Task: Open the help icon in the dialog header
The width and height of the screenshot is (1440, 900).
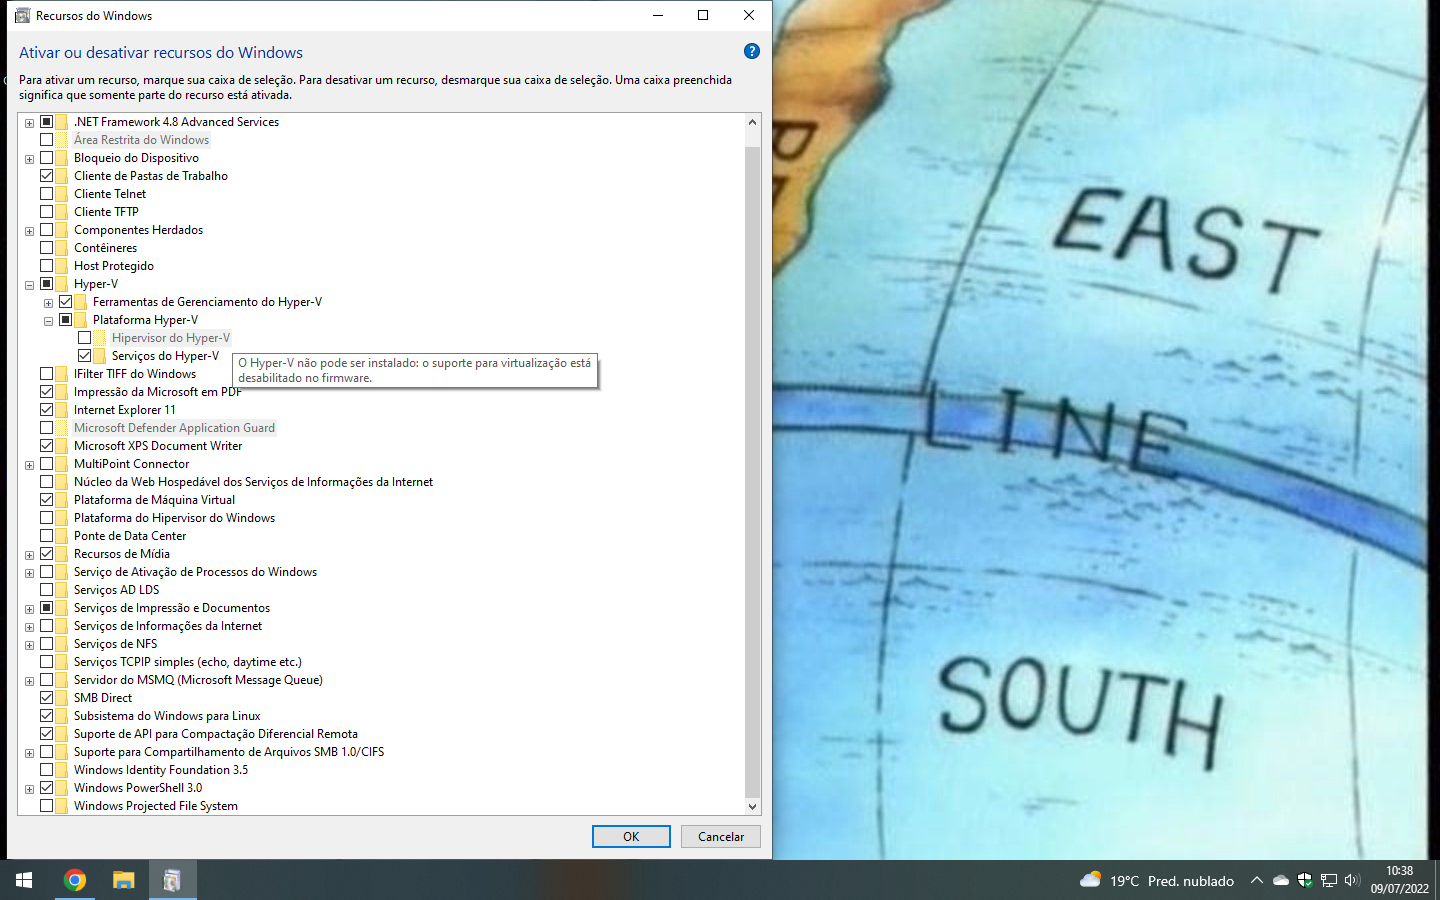Action: pyautogui.click(x=752, y=51)
